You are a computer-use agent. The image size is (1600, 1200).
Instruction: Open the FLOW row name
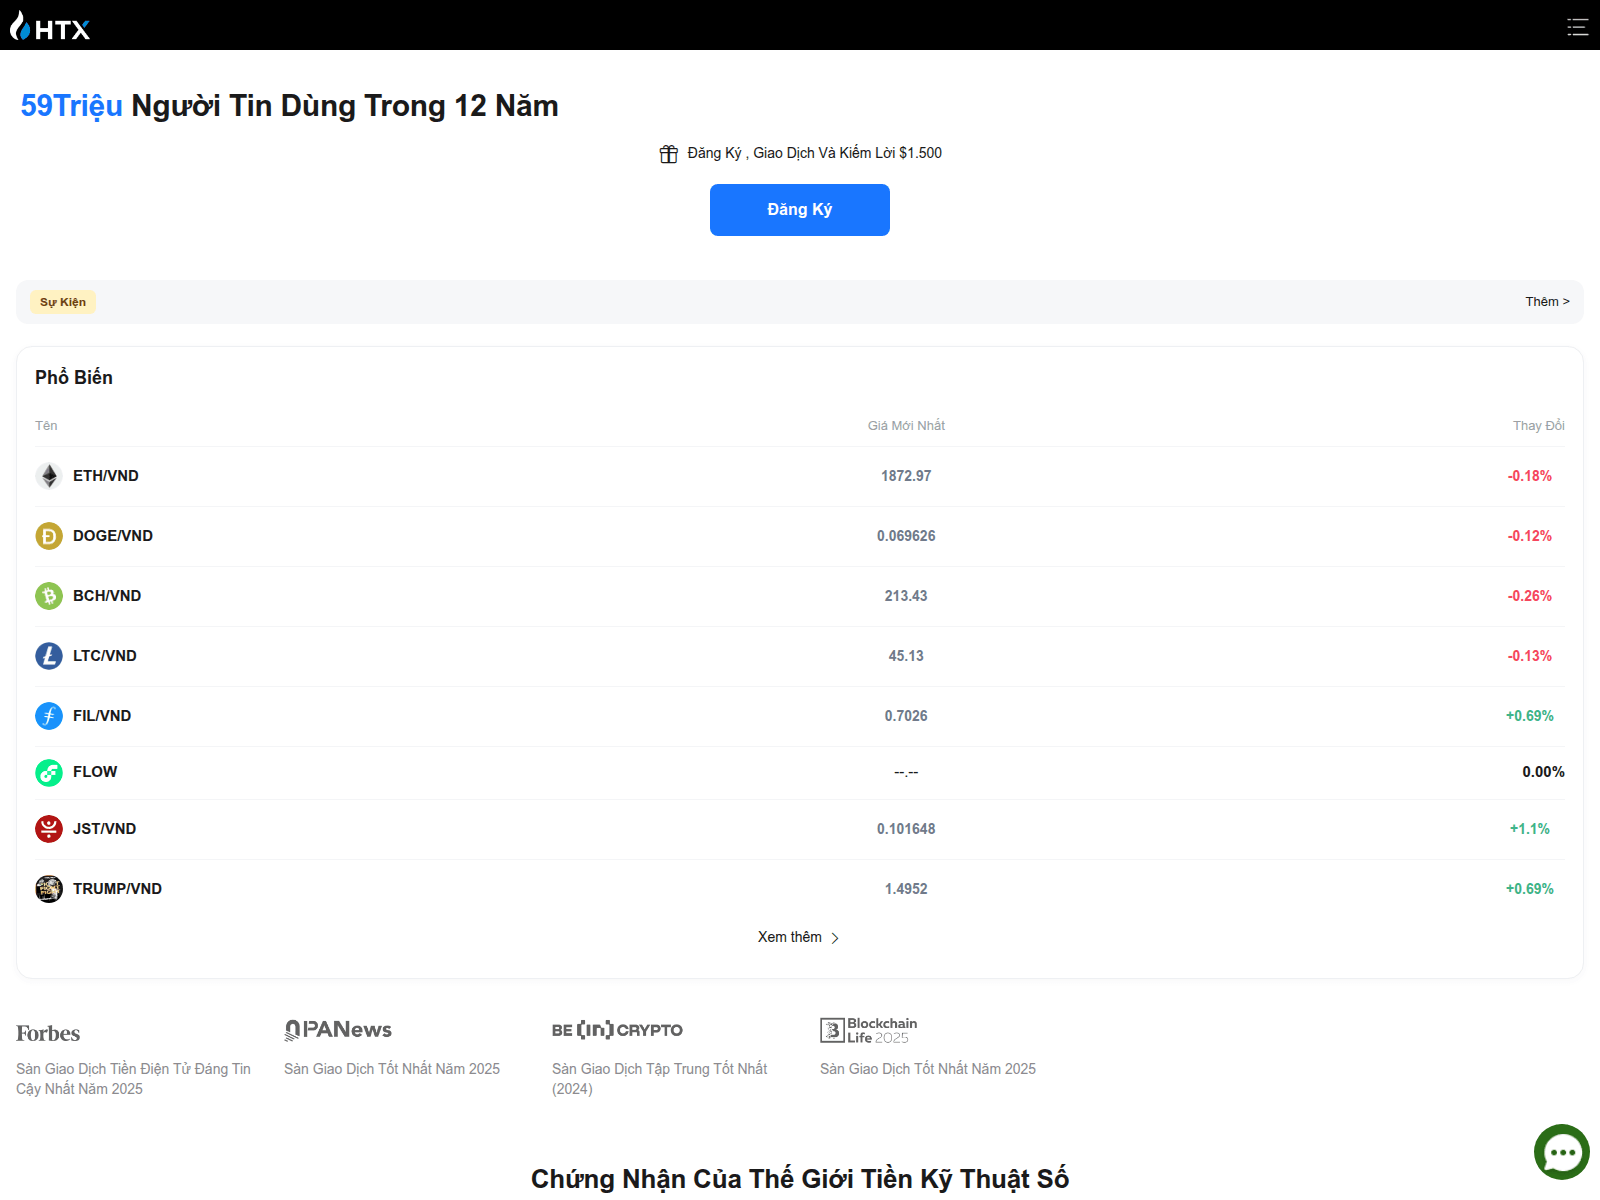tap(95, 772)
